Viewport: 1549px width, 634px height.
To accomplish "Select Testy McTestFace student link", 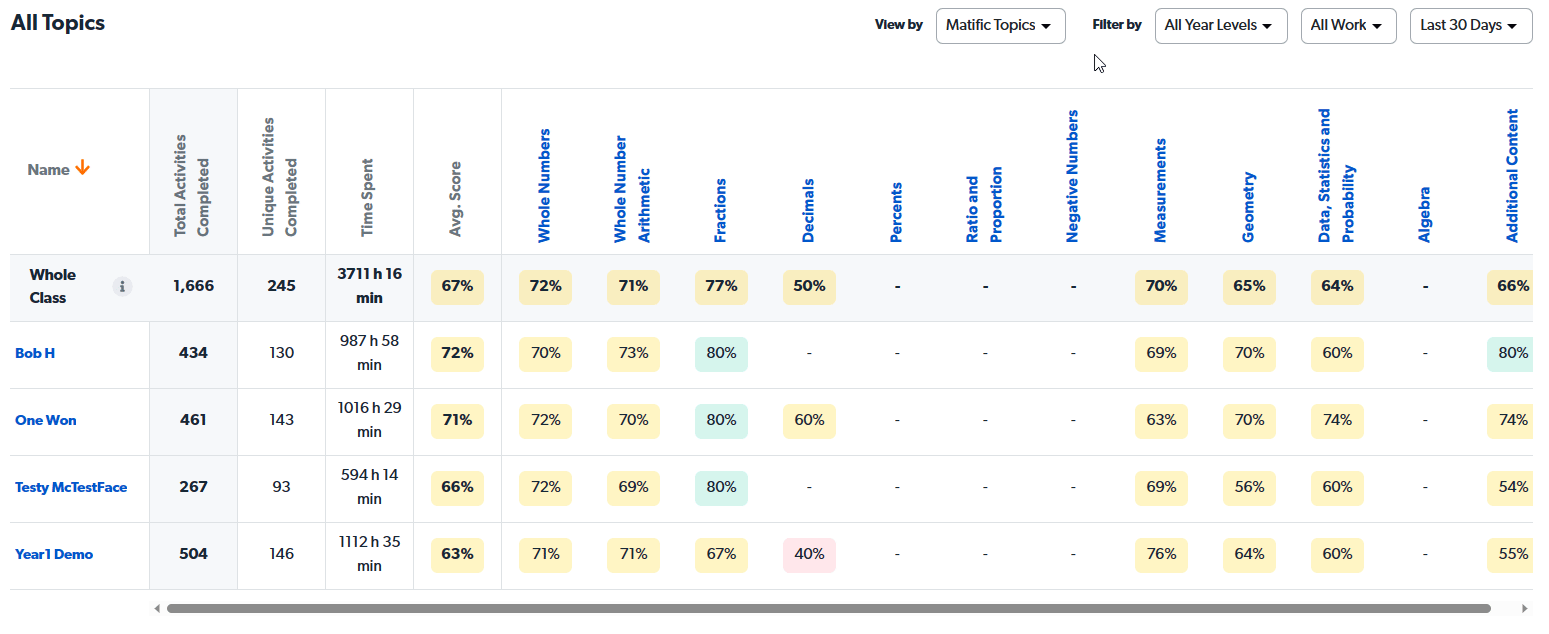I will [x=71, y=487].
